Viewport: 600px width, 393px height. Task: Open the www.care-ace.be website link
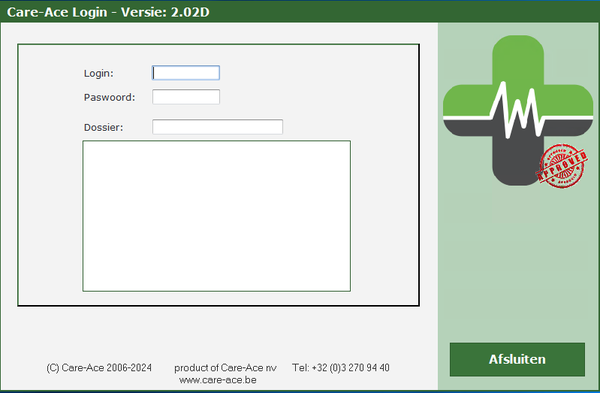tap(218, 380)
